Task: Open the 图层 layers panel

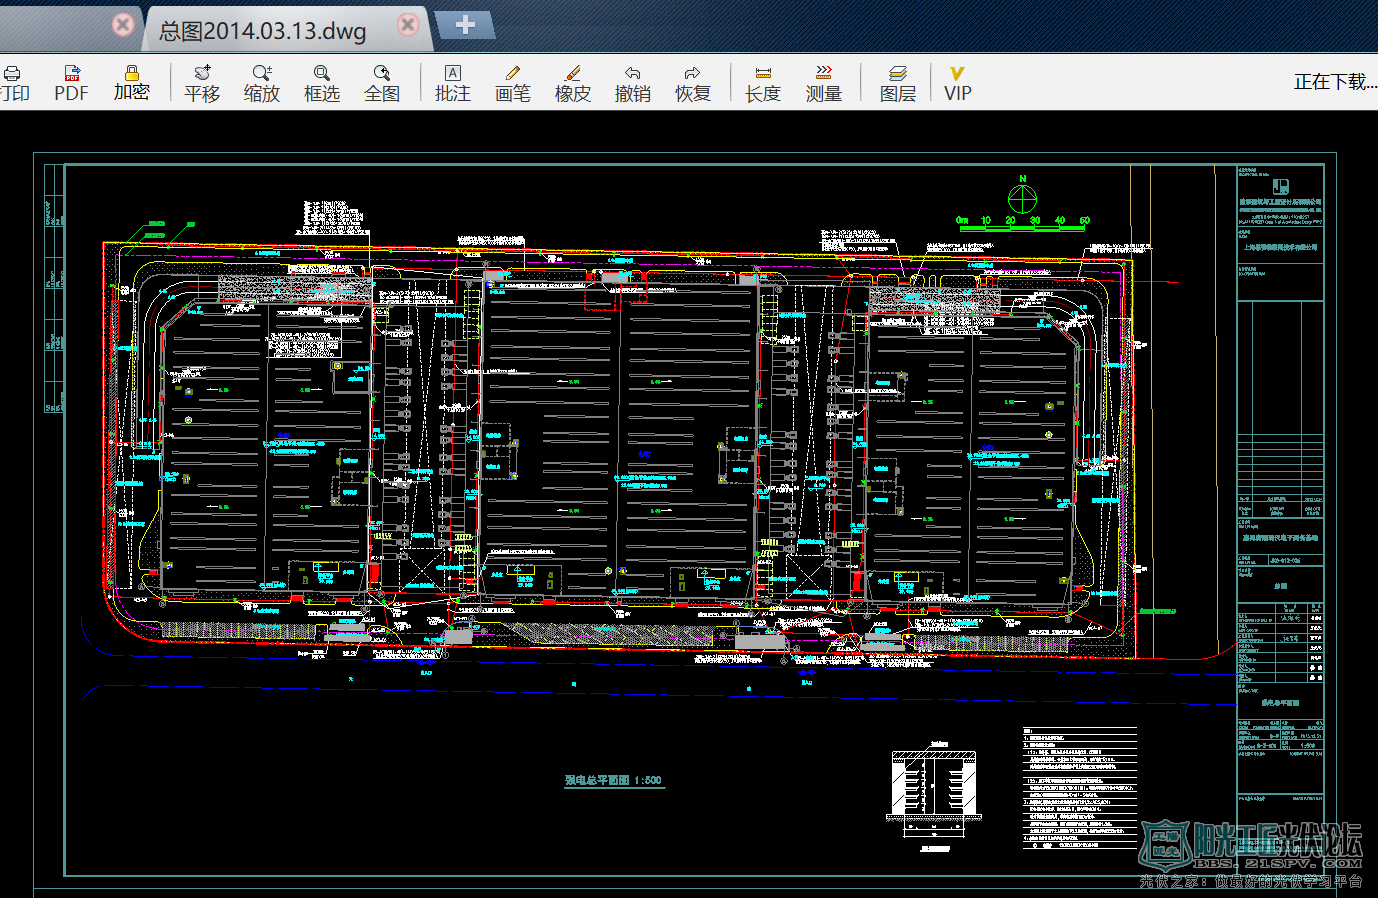Action: [x=898, y=83]
